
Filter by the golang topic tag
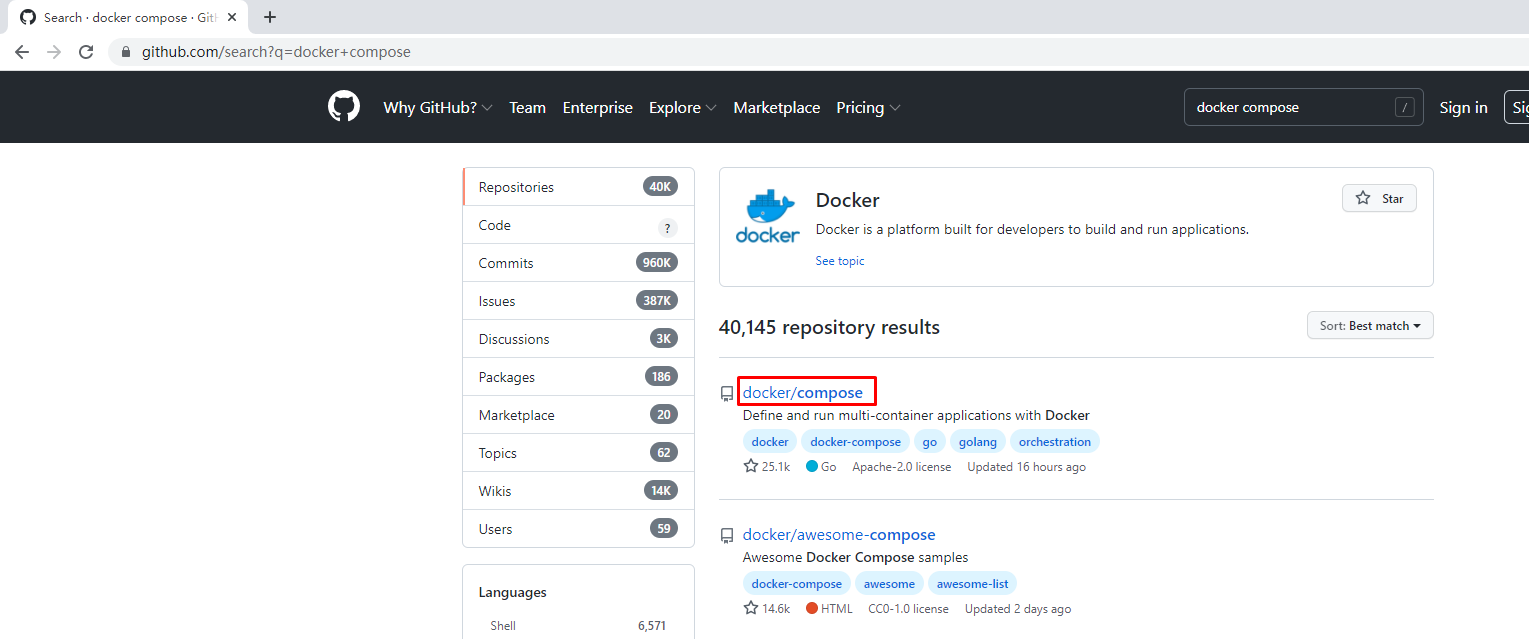pyautogui.click(x=977, y=441)
